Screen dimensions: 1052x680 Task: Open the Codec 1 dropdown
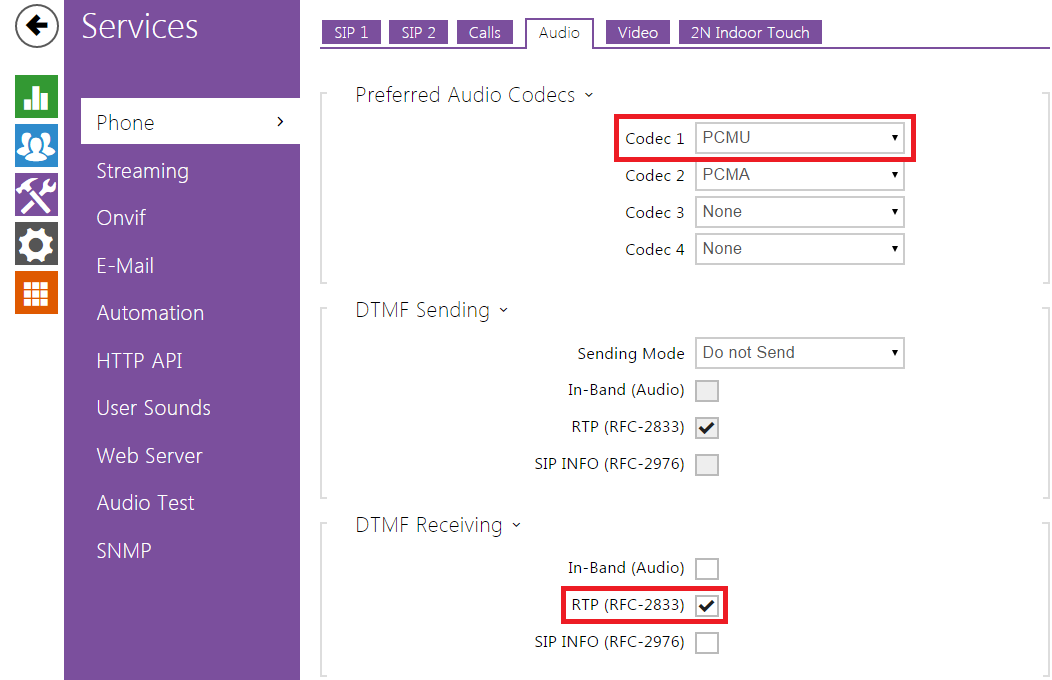pos(799,138)
